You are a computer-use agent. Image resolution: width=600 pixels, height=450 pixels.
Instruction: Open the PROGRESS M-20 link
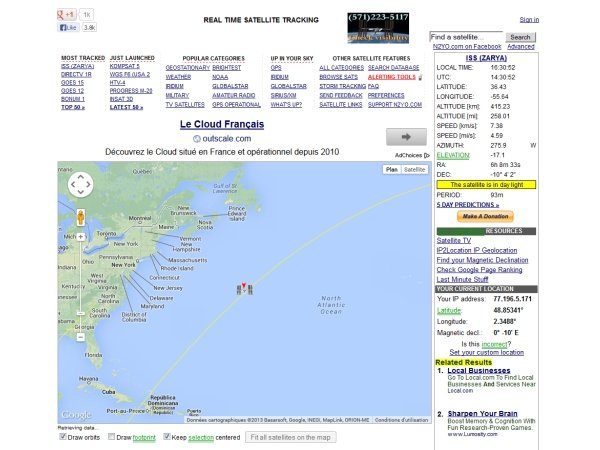[x=131, y=91]
